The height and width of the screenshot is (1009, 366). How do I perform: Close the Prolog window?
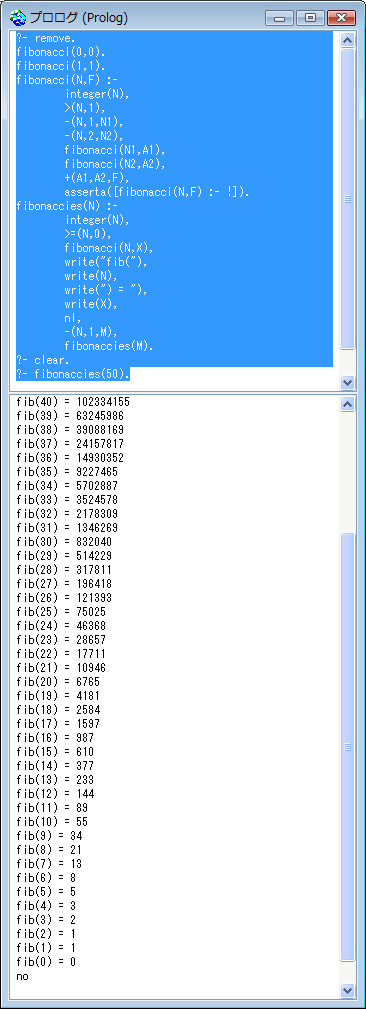(x=341, y=17)
